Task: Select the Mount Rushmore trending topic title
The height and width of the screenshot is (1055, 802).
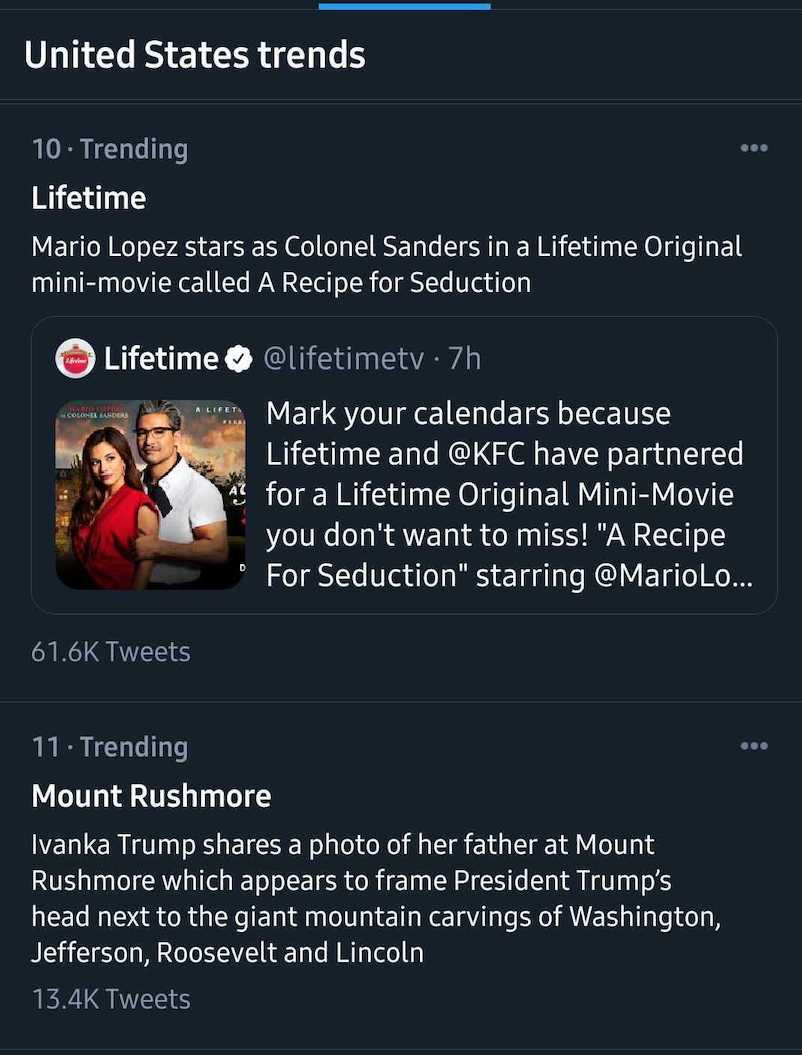Action: pos(151,796)
